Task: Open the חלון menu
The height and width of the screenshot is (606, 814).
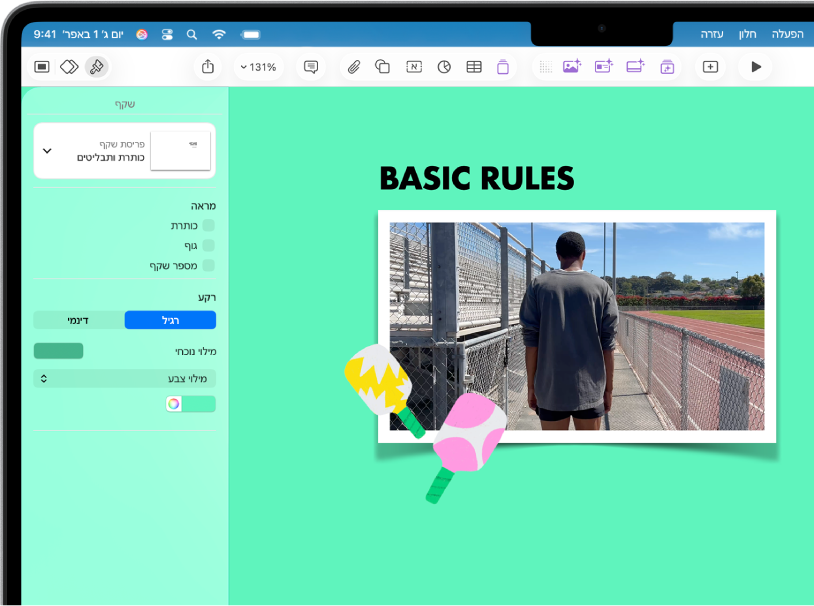Action: pos(748,34)
